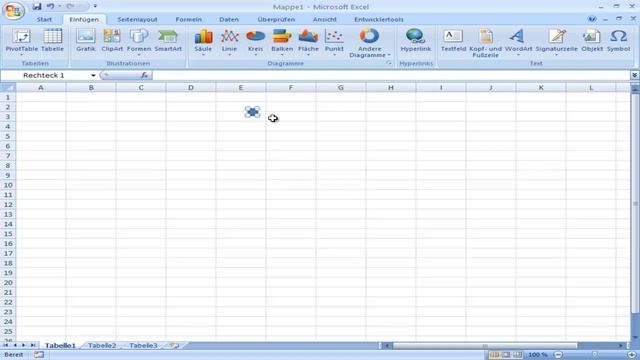This screenshot has width=640, height=360.
Task: Open the Formen shapes gallery
Action: (x=139, y=41)
